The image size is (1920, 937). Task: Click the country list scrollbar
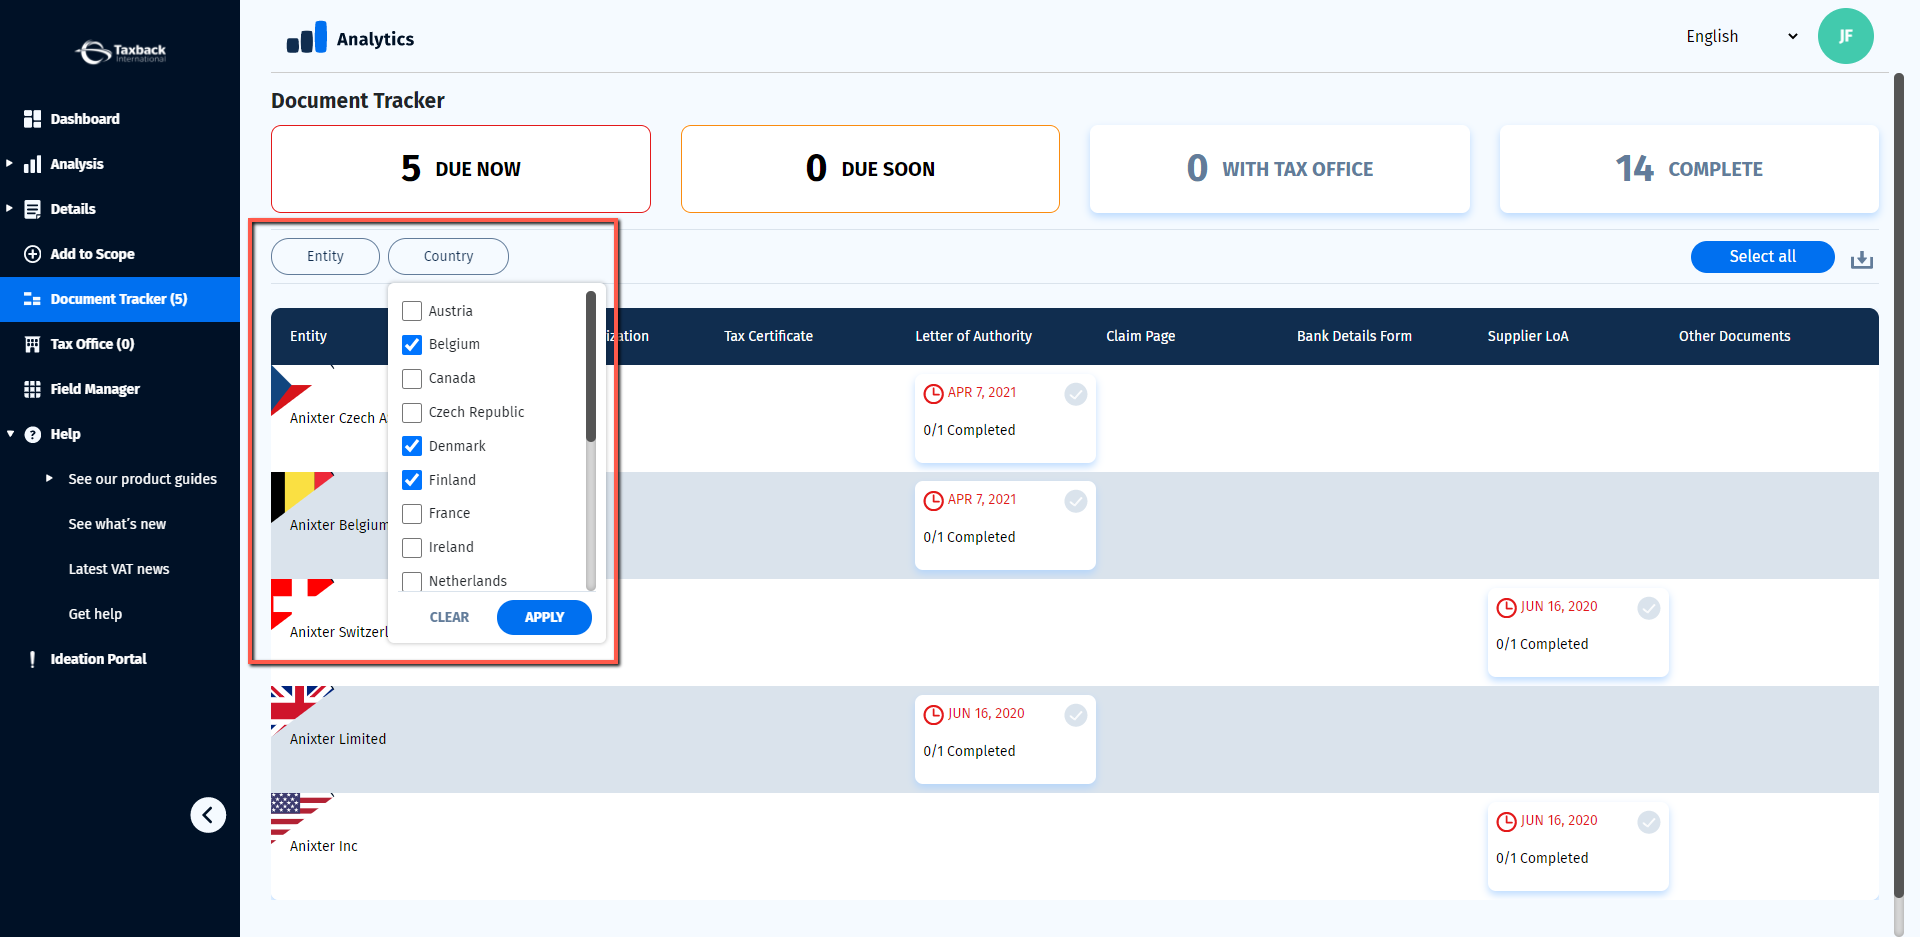(x=591, y=366)
